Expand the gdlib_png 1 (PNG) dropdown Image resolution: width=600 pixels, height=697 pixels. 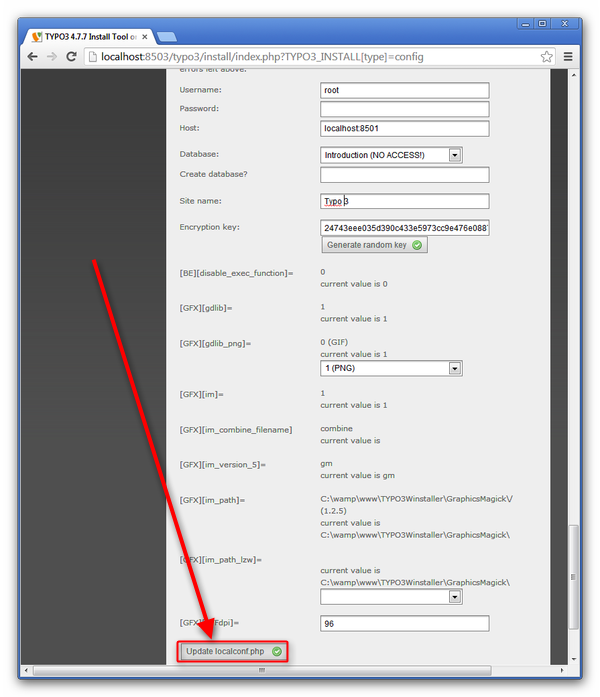point(391,368)
